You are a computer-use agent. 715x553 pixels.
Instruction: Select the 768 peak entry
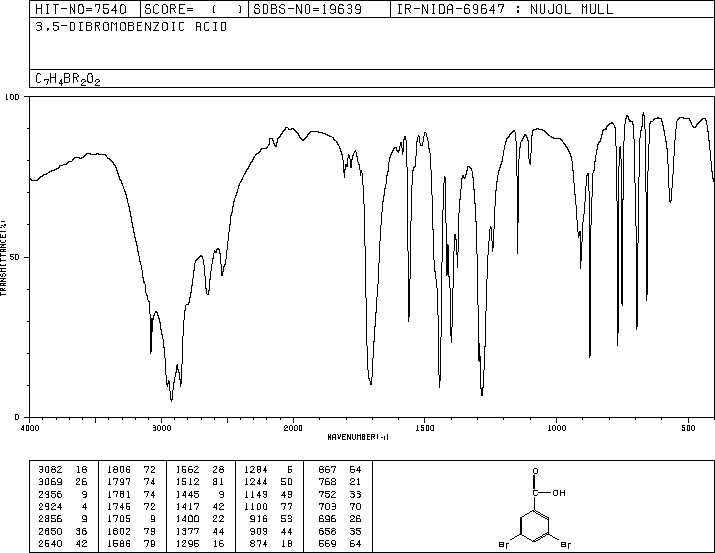tap(339, 482)
